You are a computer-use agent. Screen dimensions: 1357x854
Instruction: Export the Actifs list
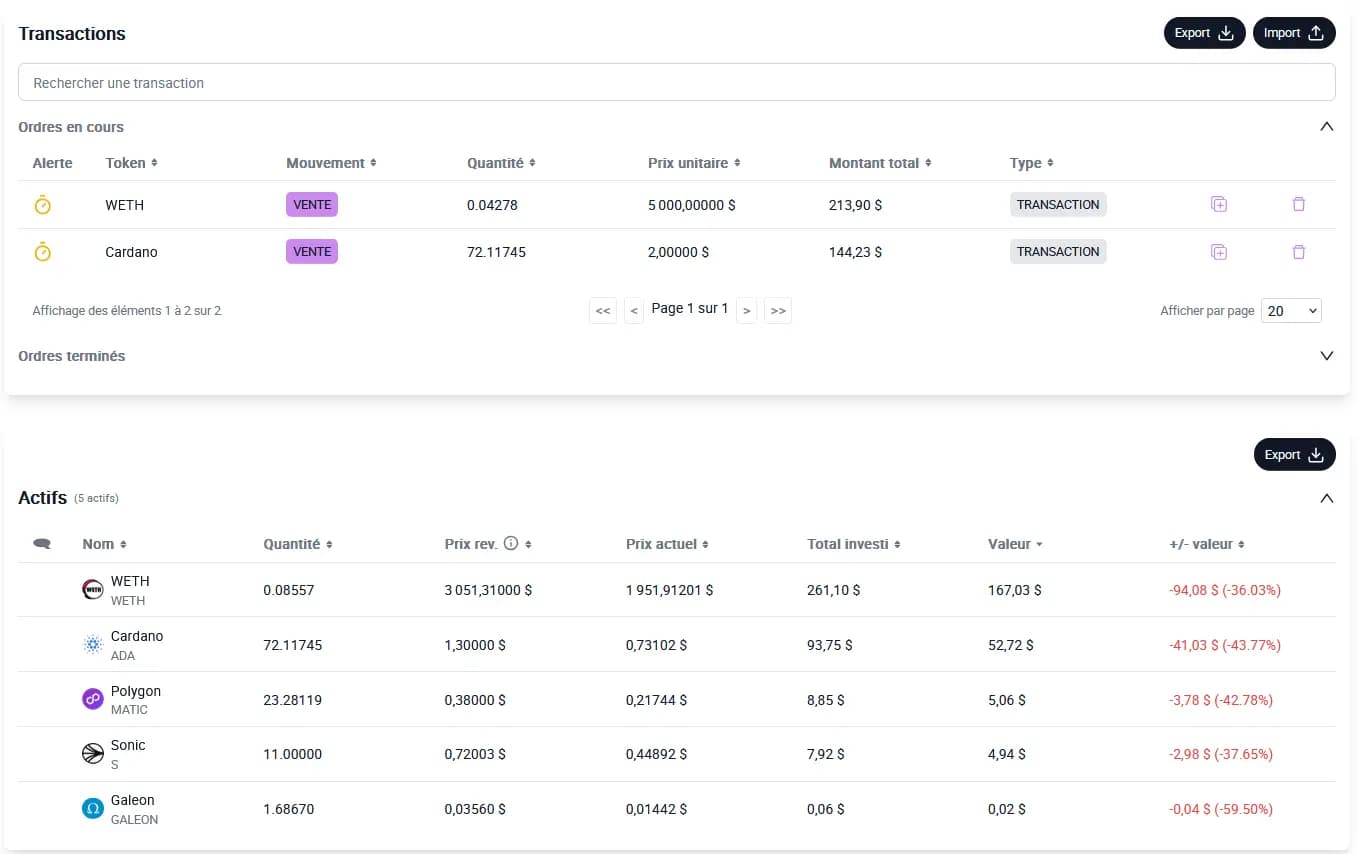pyautogui.click(x=1294, y=454)
